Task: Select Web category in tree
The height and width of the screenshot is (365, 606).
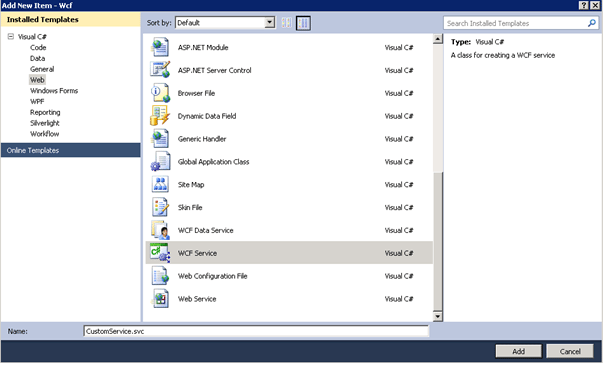Action: (37, 80)
